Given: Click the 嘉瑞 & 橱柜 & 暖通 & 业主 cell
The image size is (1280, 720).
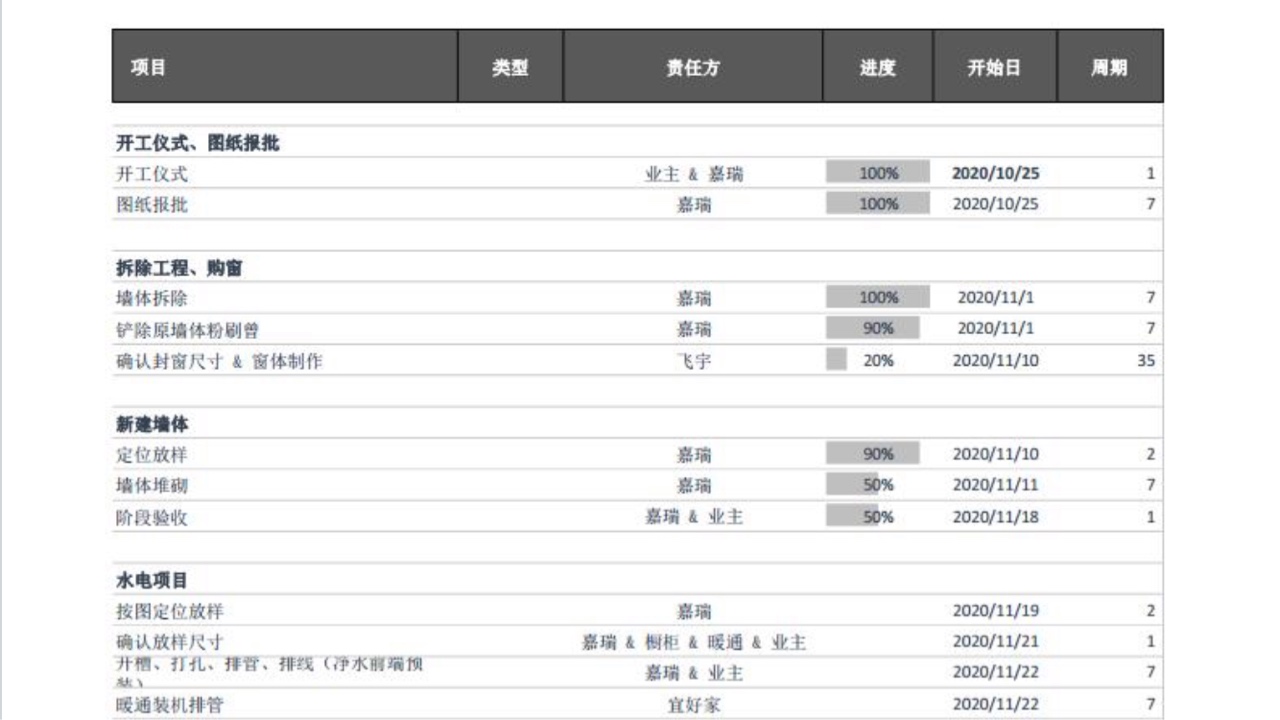Looking at the screenshot, I should pos(694,642).
